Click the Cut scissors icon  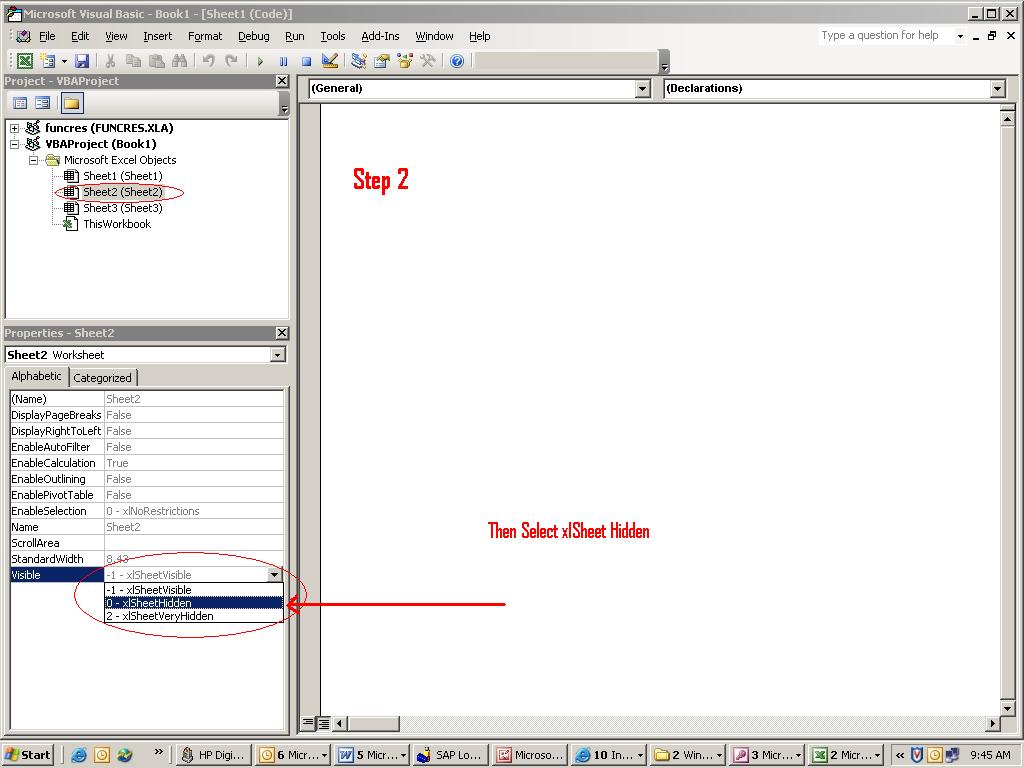[110, 61]
